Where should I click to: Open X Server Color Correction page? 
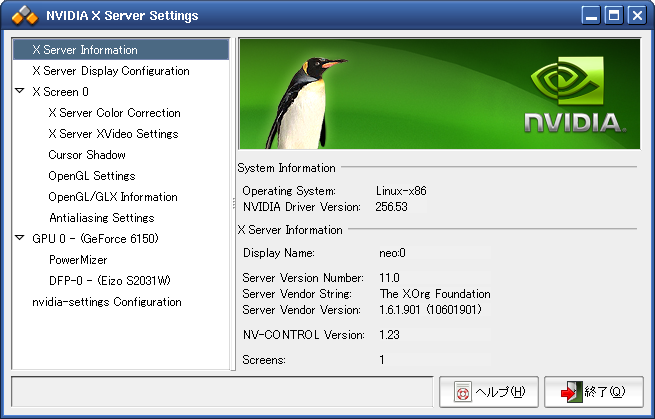click(114, 113)
